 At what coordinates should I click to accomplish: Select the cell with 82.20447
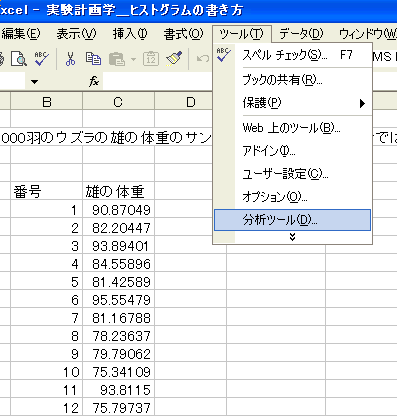coord(118,228)
